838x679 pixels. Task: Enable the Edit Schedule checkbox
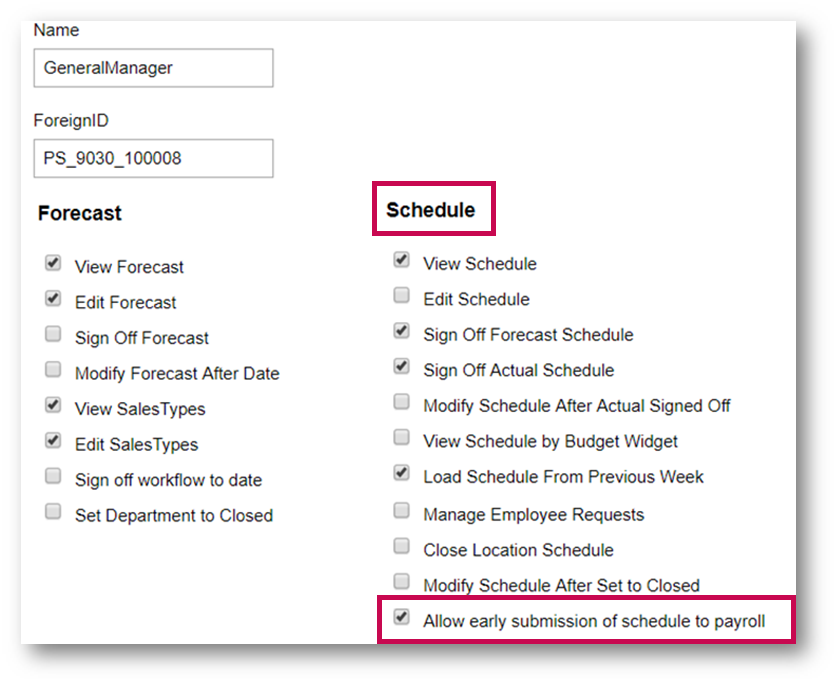click(x=401, y=296)
